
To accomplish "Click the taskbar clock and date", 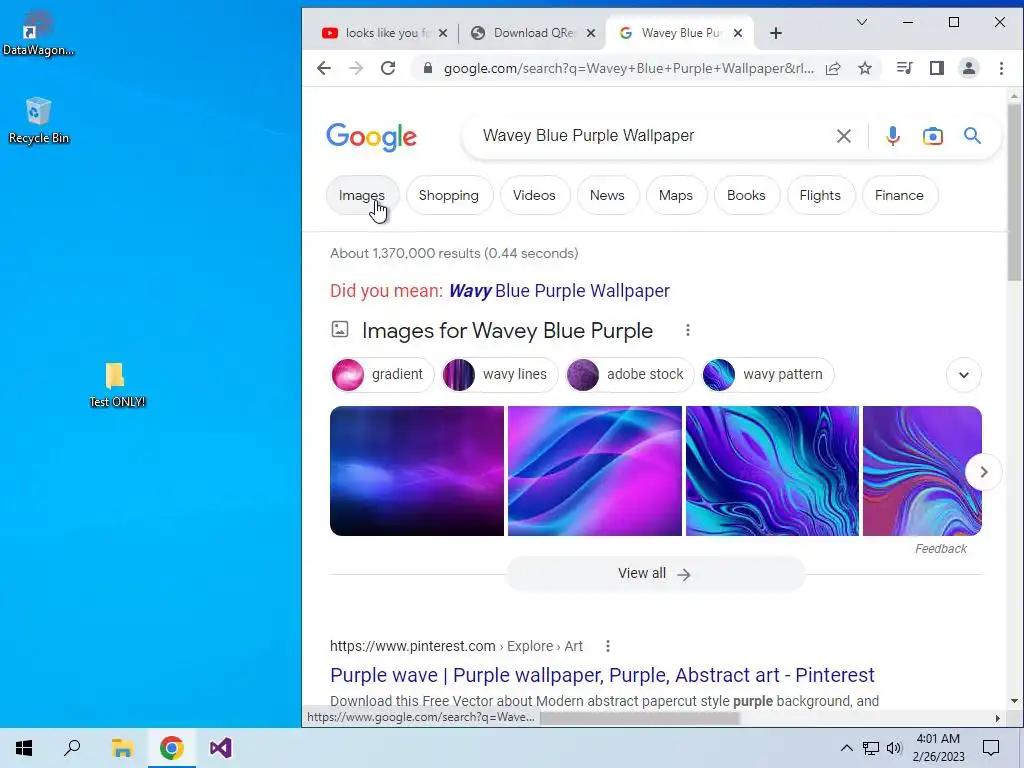I will (x=938, y=748).
